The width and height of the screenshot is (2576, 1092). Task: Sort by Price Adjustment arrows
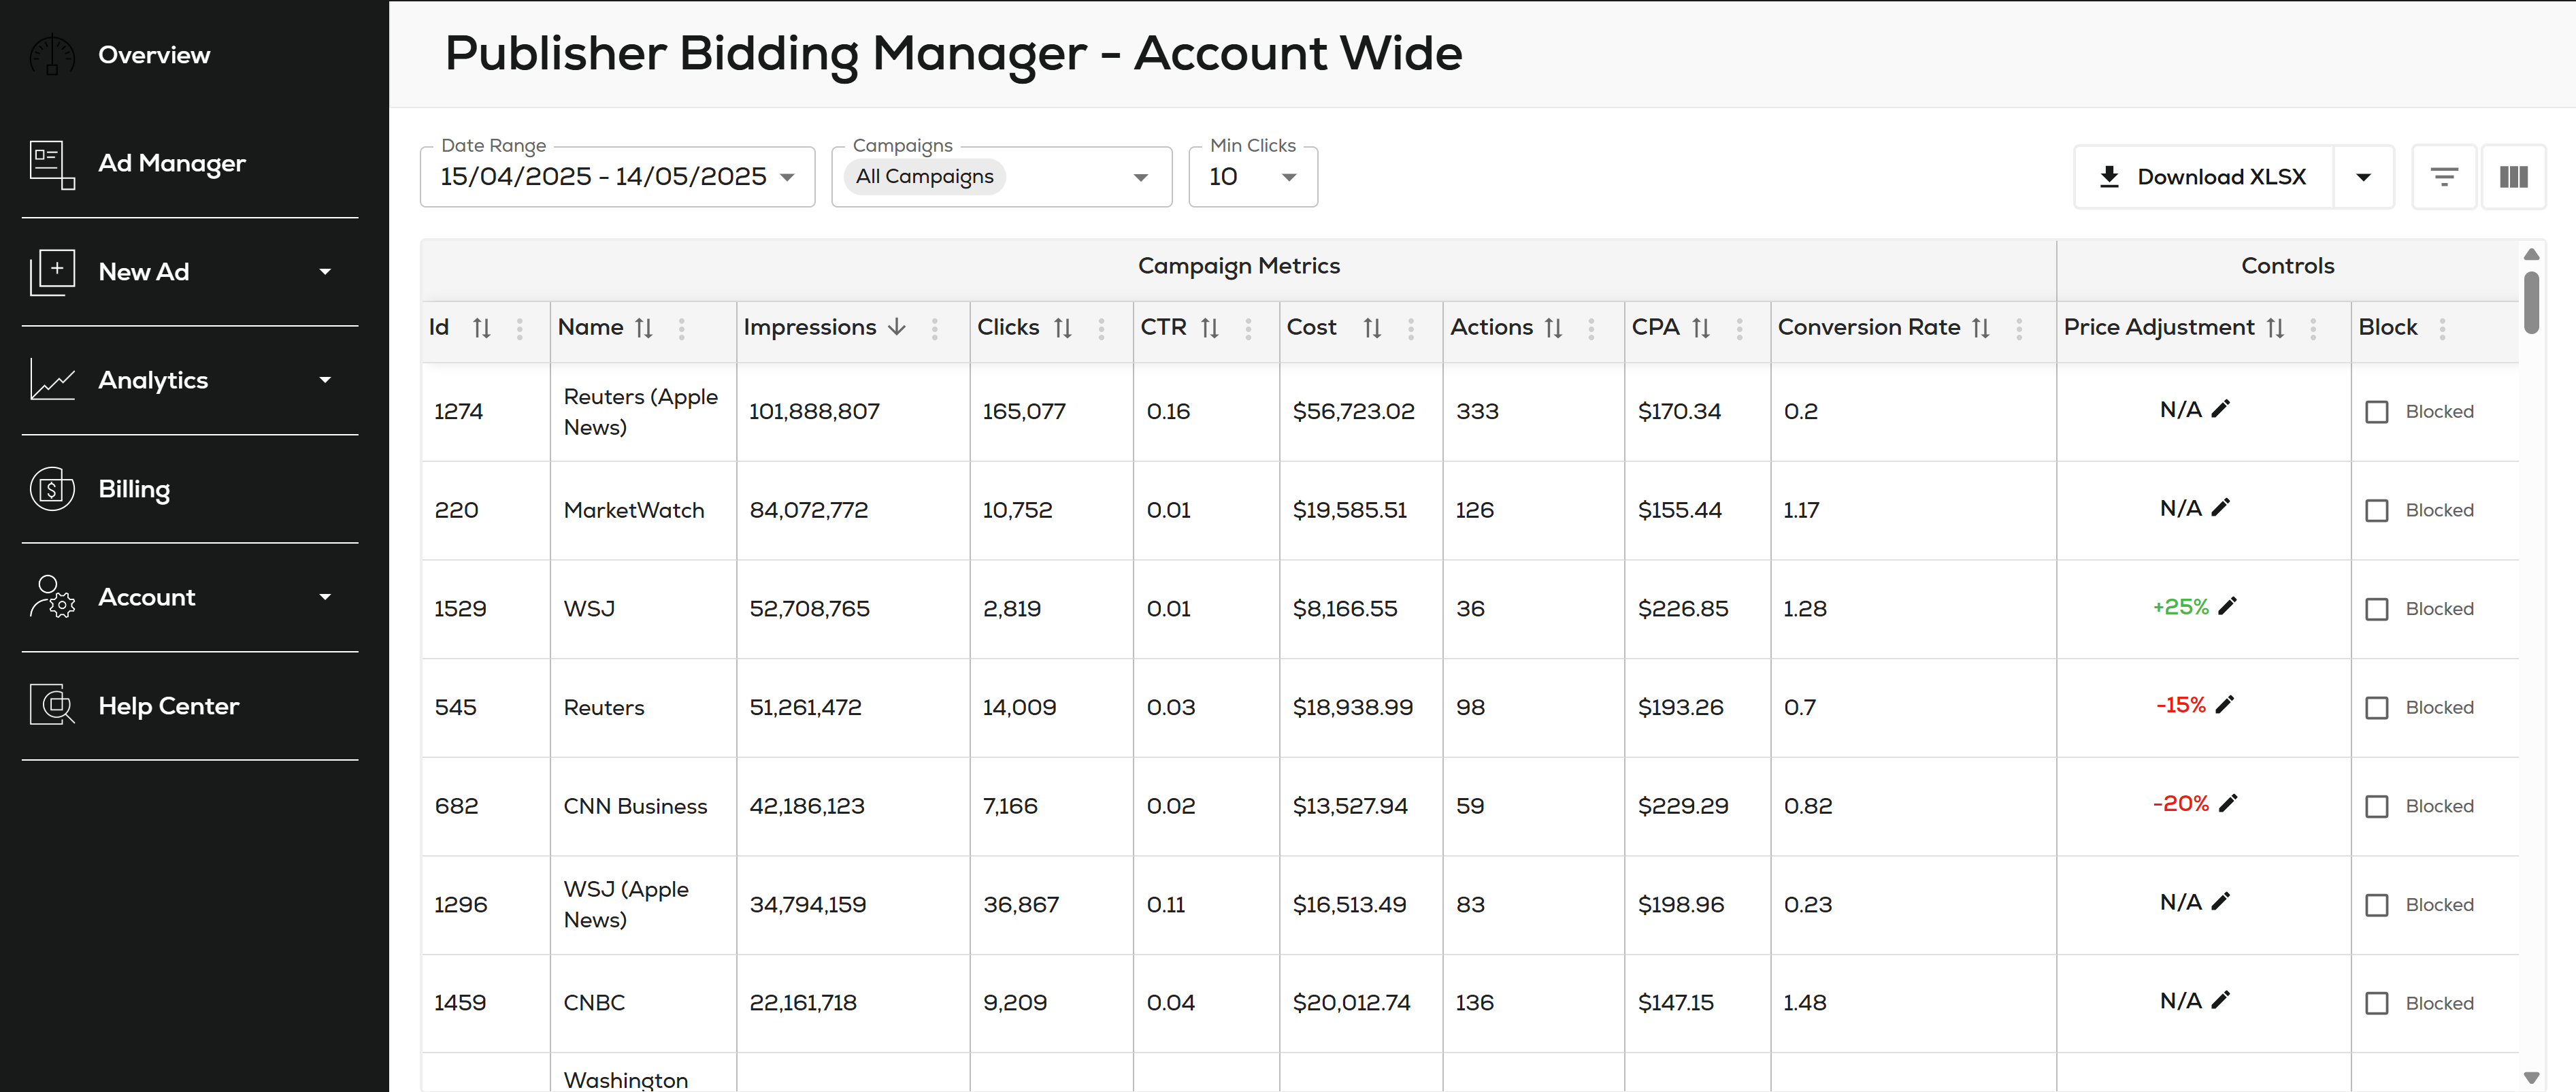(x=2275, y=328)
